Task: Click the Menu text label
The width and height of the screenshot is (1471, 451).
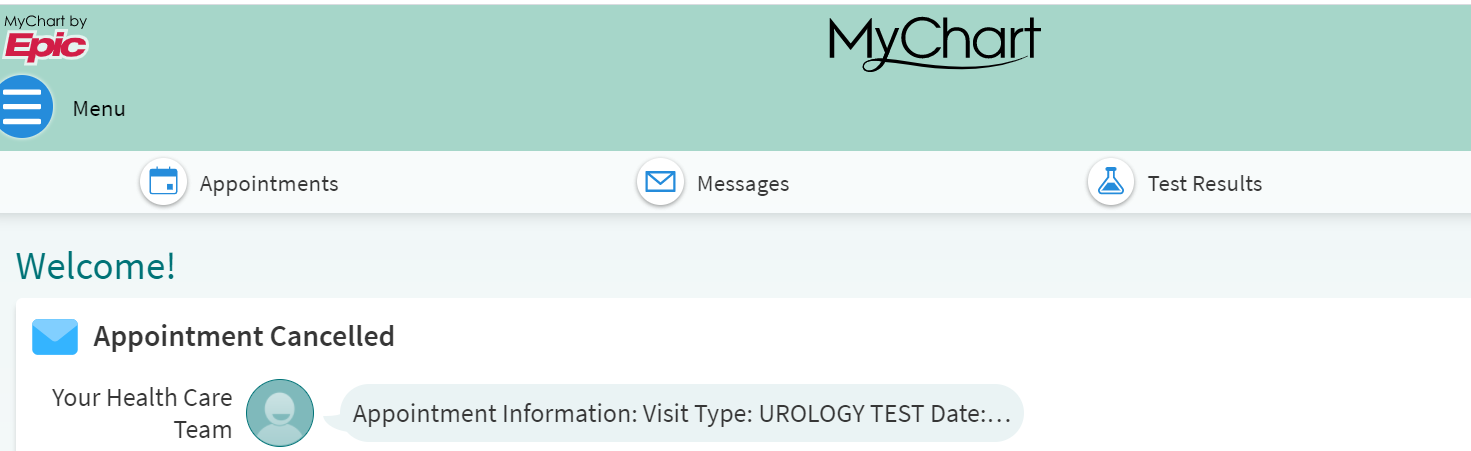Action: coord(99,109)
